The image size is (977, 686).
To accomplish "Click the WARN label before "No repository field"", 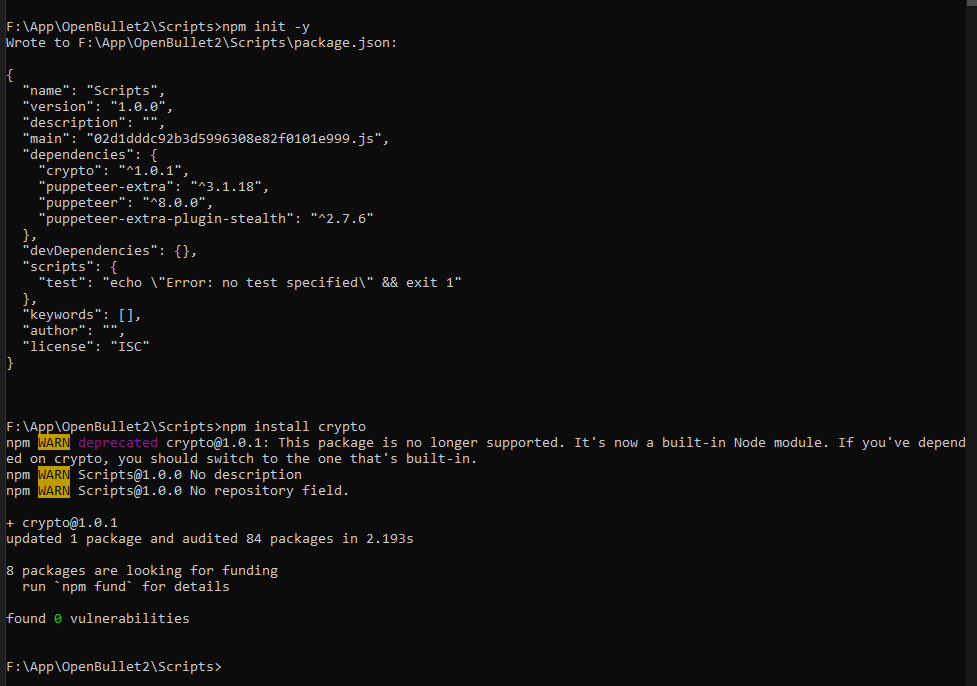I will pyautogui.click(x=54, y=491).
